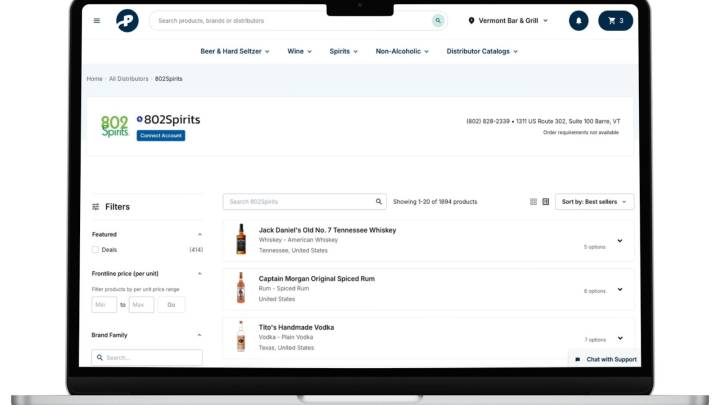The image size is (719, 405).
Task: Expand Jack Daniel's options chevron
Action: (620, 241)
